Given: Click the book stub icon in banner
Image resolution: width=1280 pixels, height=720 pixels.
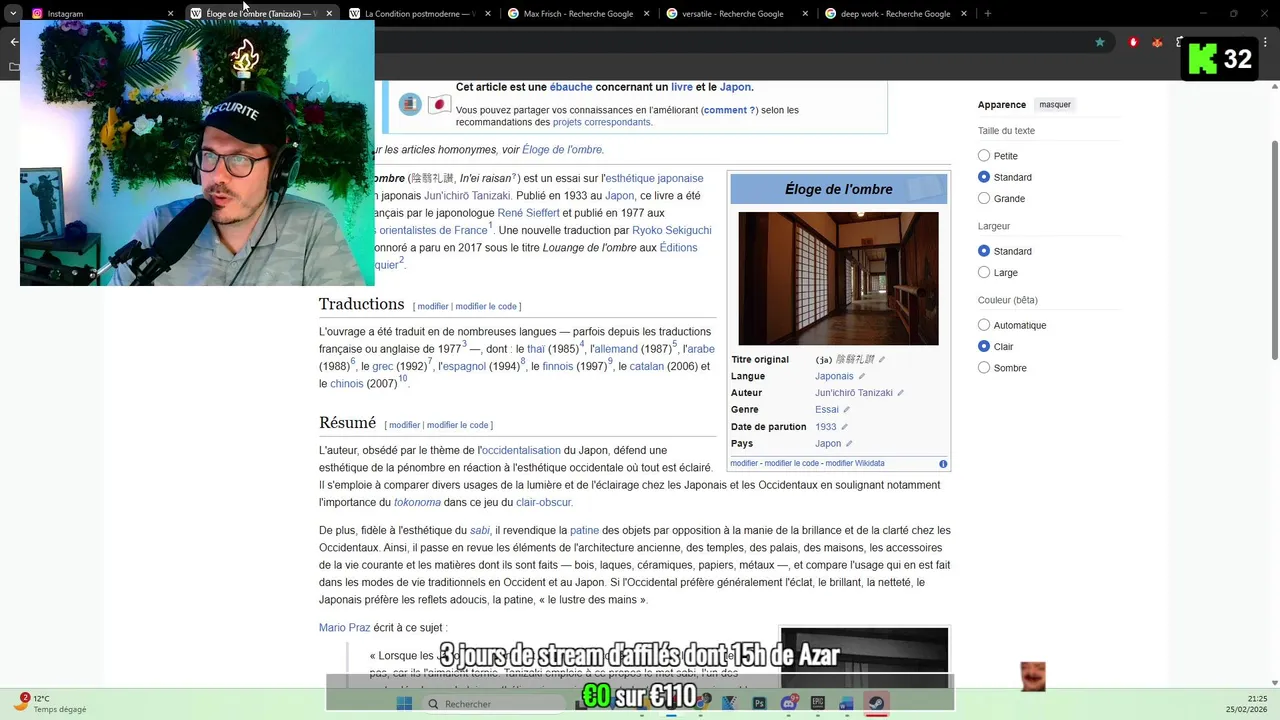Looking at the screenshot, I should (410, 104).
